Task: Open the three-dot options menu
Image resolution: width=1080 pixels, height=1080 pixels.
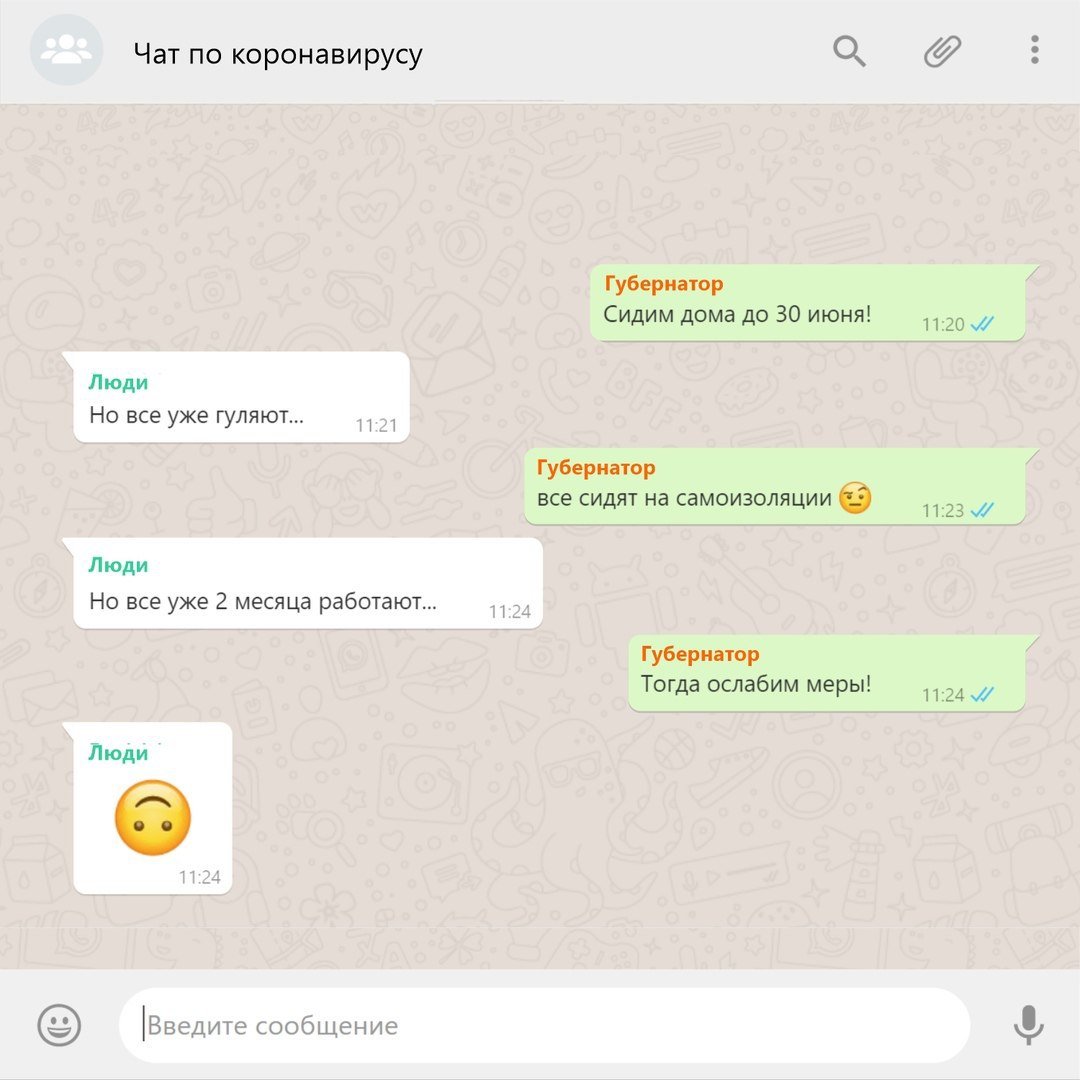Action: (x=1035, y=50)
